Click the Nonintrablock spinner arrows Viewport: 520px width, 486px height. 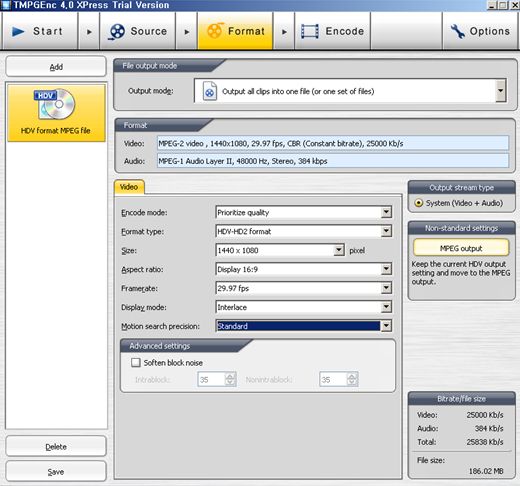(x=352, y=379)
